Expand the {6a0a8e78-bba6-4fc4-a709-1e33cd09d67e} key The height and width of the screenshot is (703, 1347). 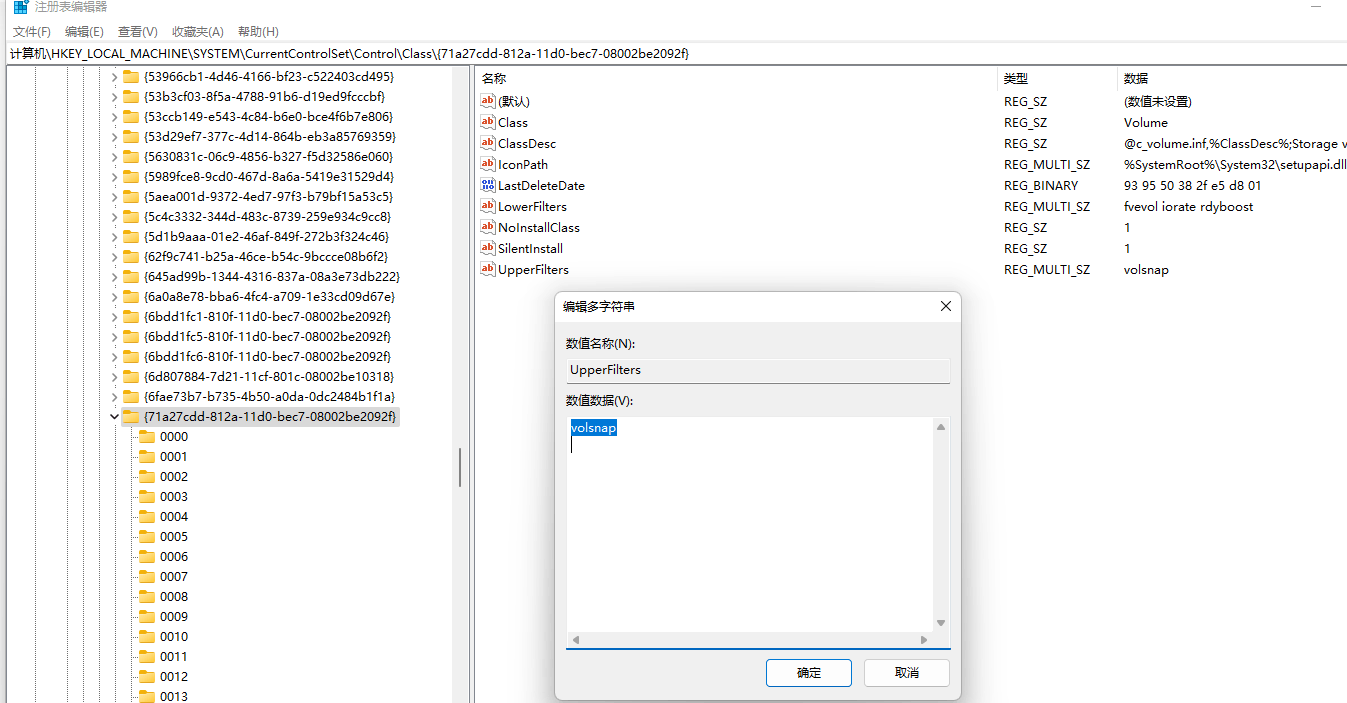pyautogui.click(x=114, y=297)
